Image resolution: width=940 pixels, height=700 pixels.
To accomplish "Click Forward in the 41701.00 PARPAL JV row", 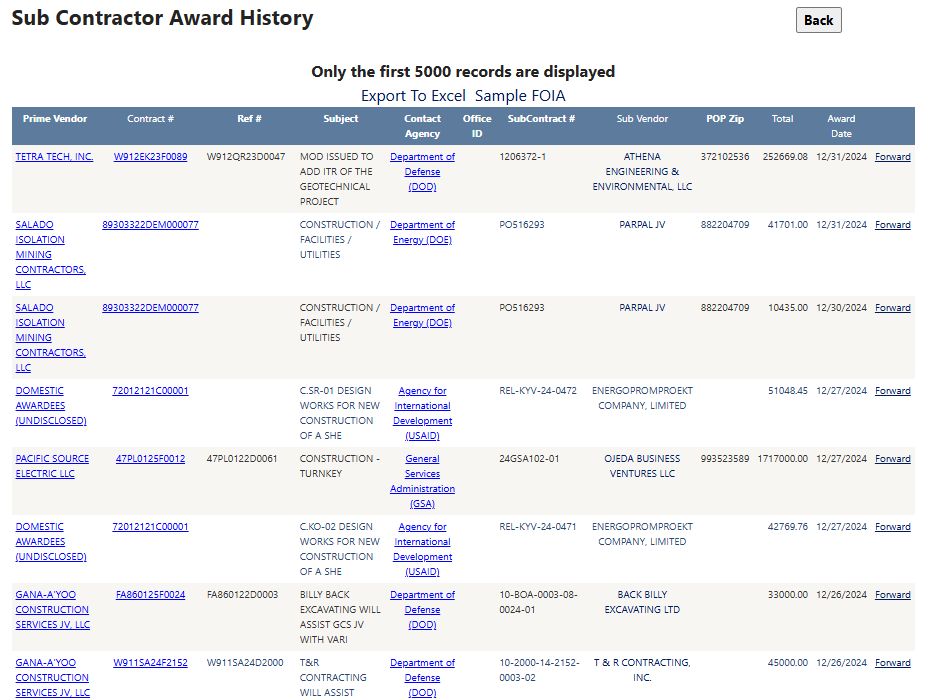I will (893, 225).
